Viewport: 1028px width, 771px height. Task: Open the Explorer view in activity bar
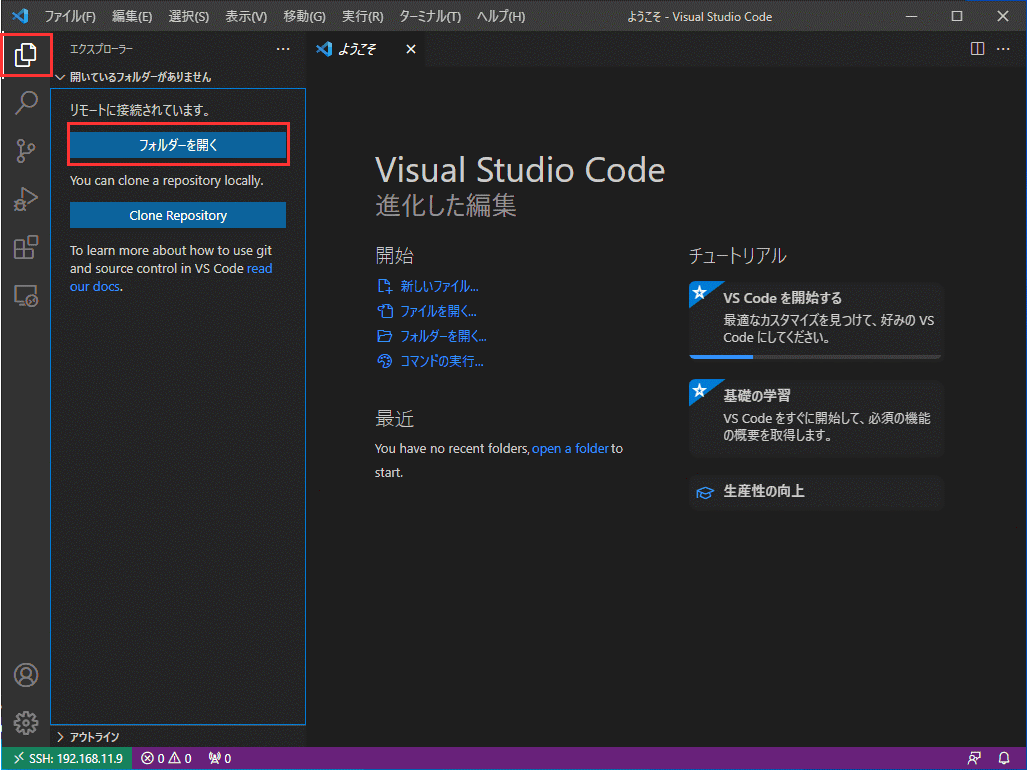pyautogui.click(x=26, y=54)
